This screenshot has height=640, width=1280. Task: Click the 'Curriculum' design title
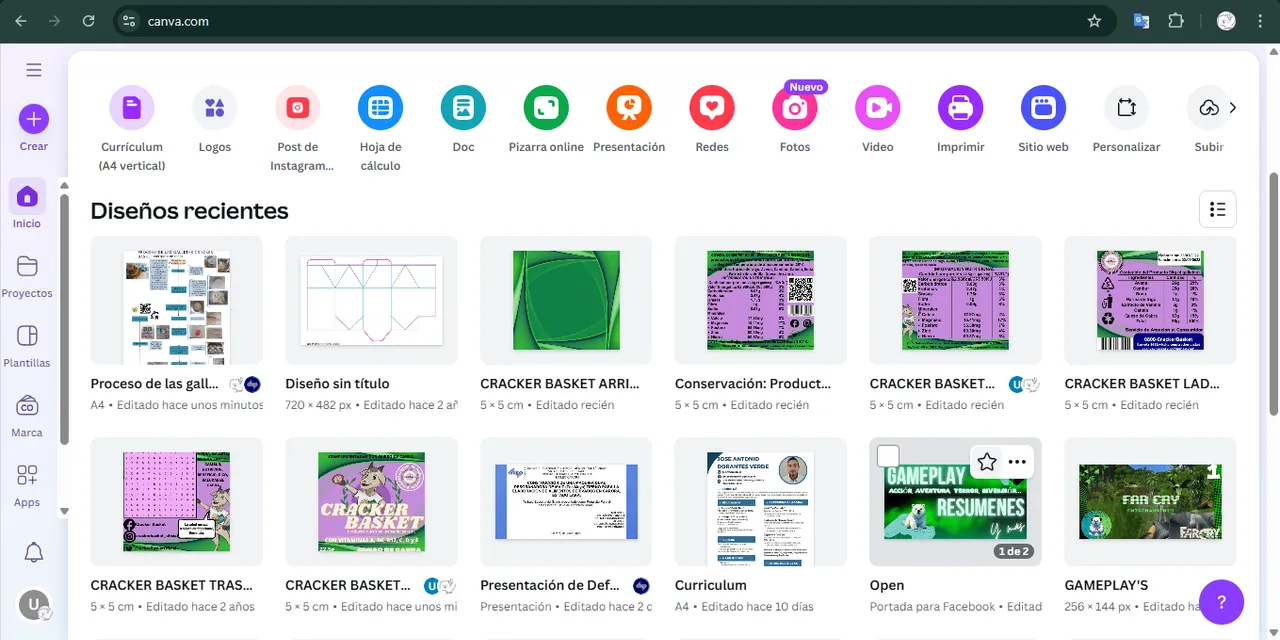[711, 585]
